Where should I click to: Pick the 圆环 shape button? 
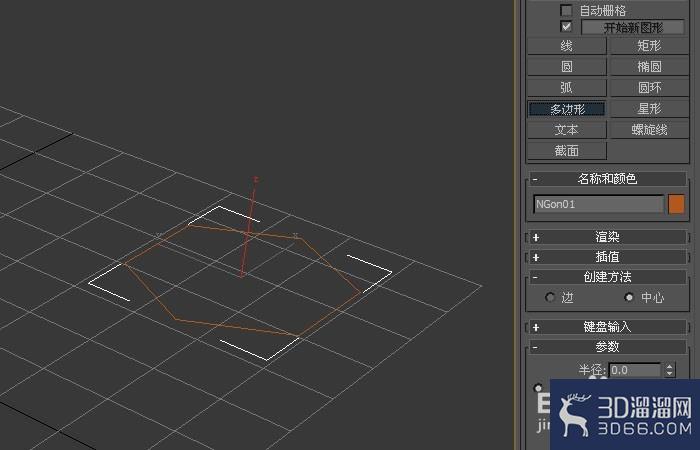pos(649,88)
